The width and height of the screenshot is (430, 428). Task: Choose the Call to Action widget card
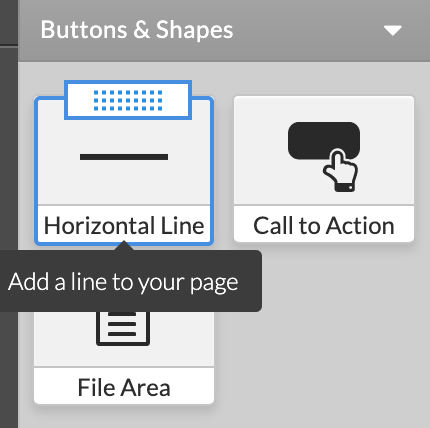point(324,169)
